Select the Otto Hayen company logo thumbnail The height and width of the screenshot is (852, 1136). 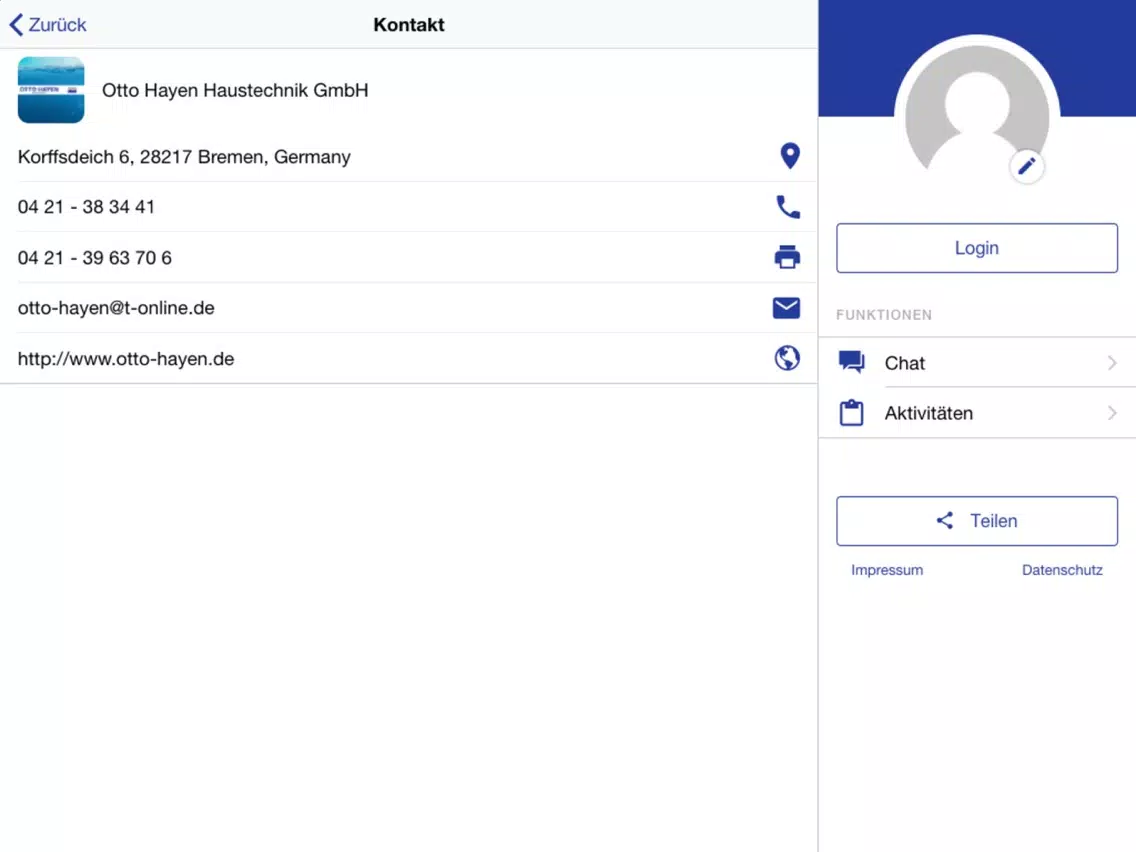click(51, 90)
